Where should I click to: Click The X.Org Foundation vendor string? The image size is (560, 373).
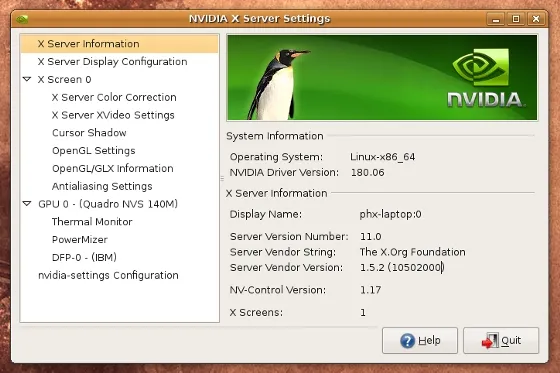[x=412, y=252]
